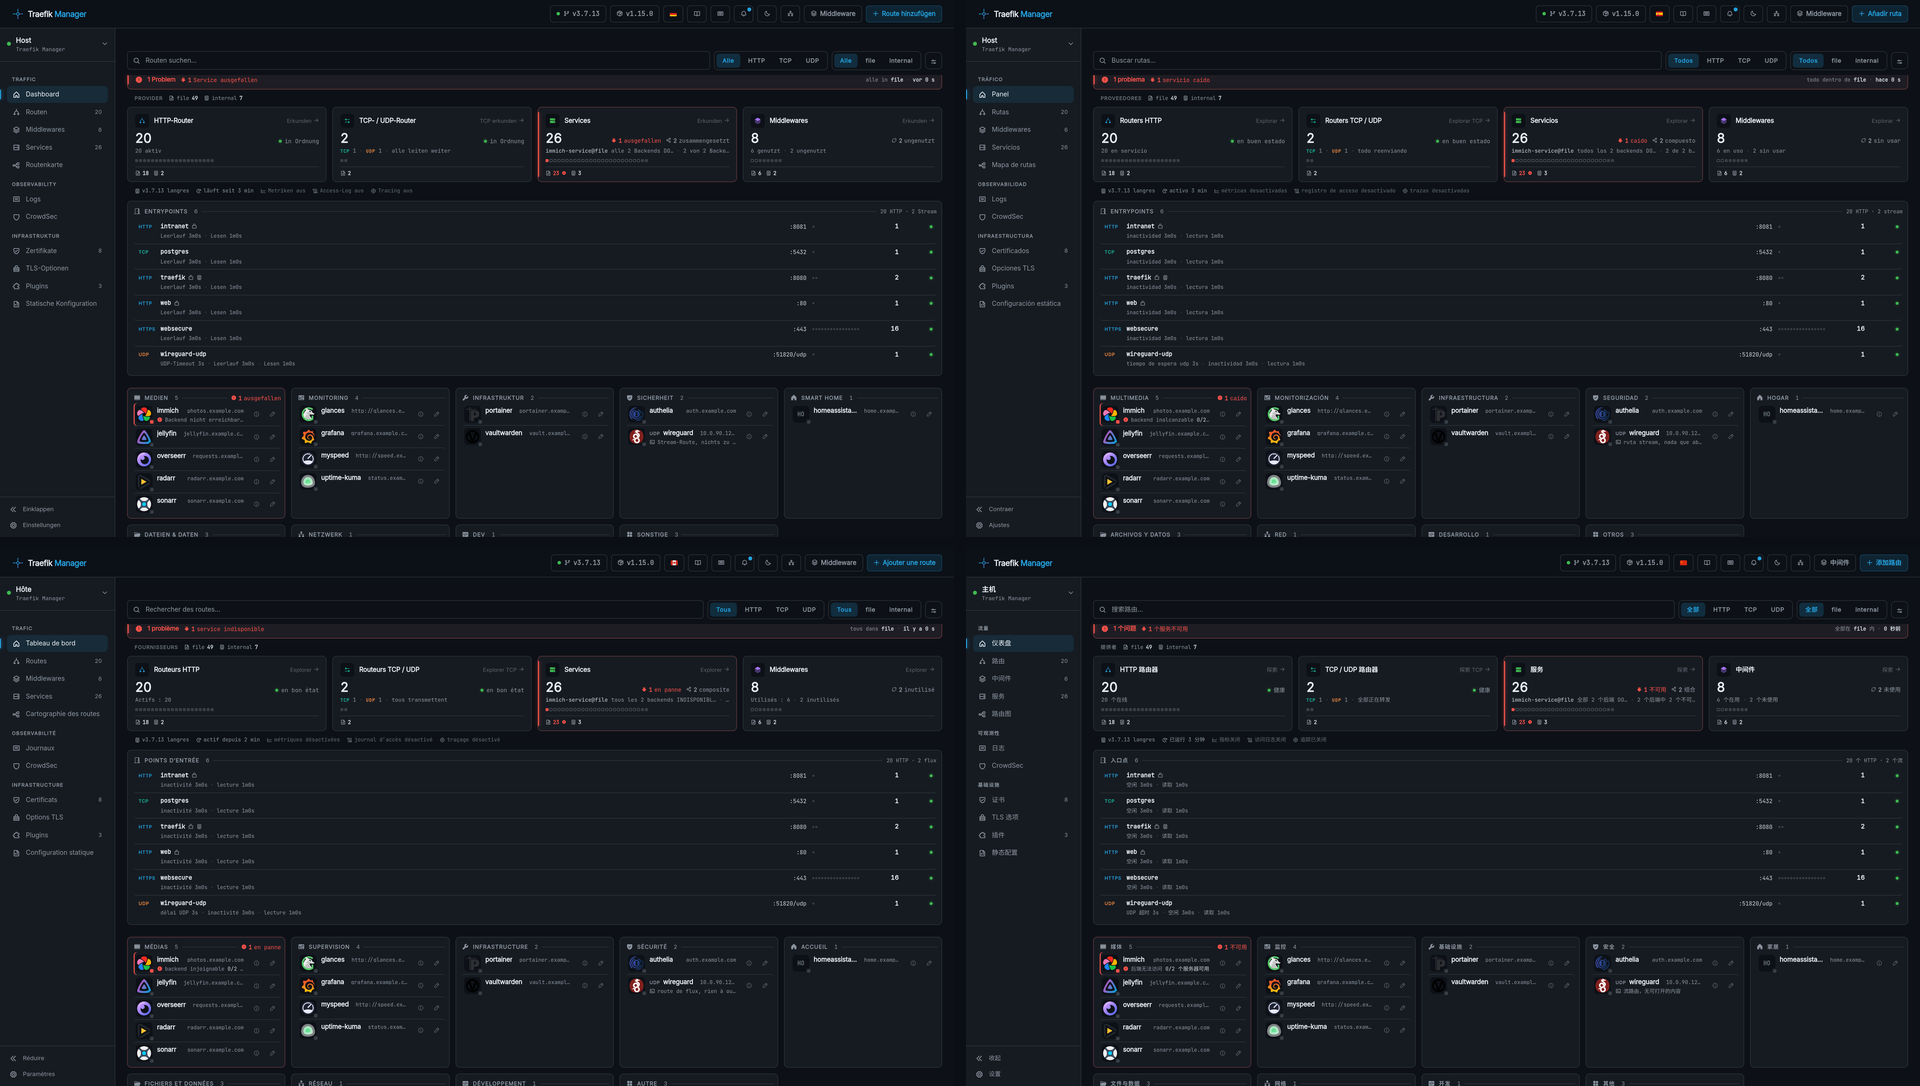Open Zertifikate sidebar item

pyautogui.click(x=41, y=251)
